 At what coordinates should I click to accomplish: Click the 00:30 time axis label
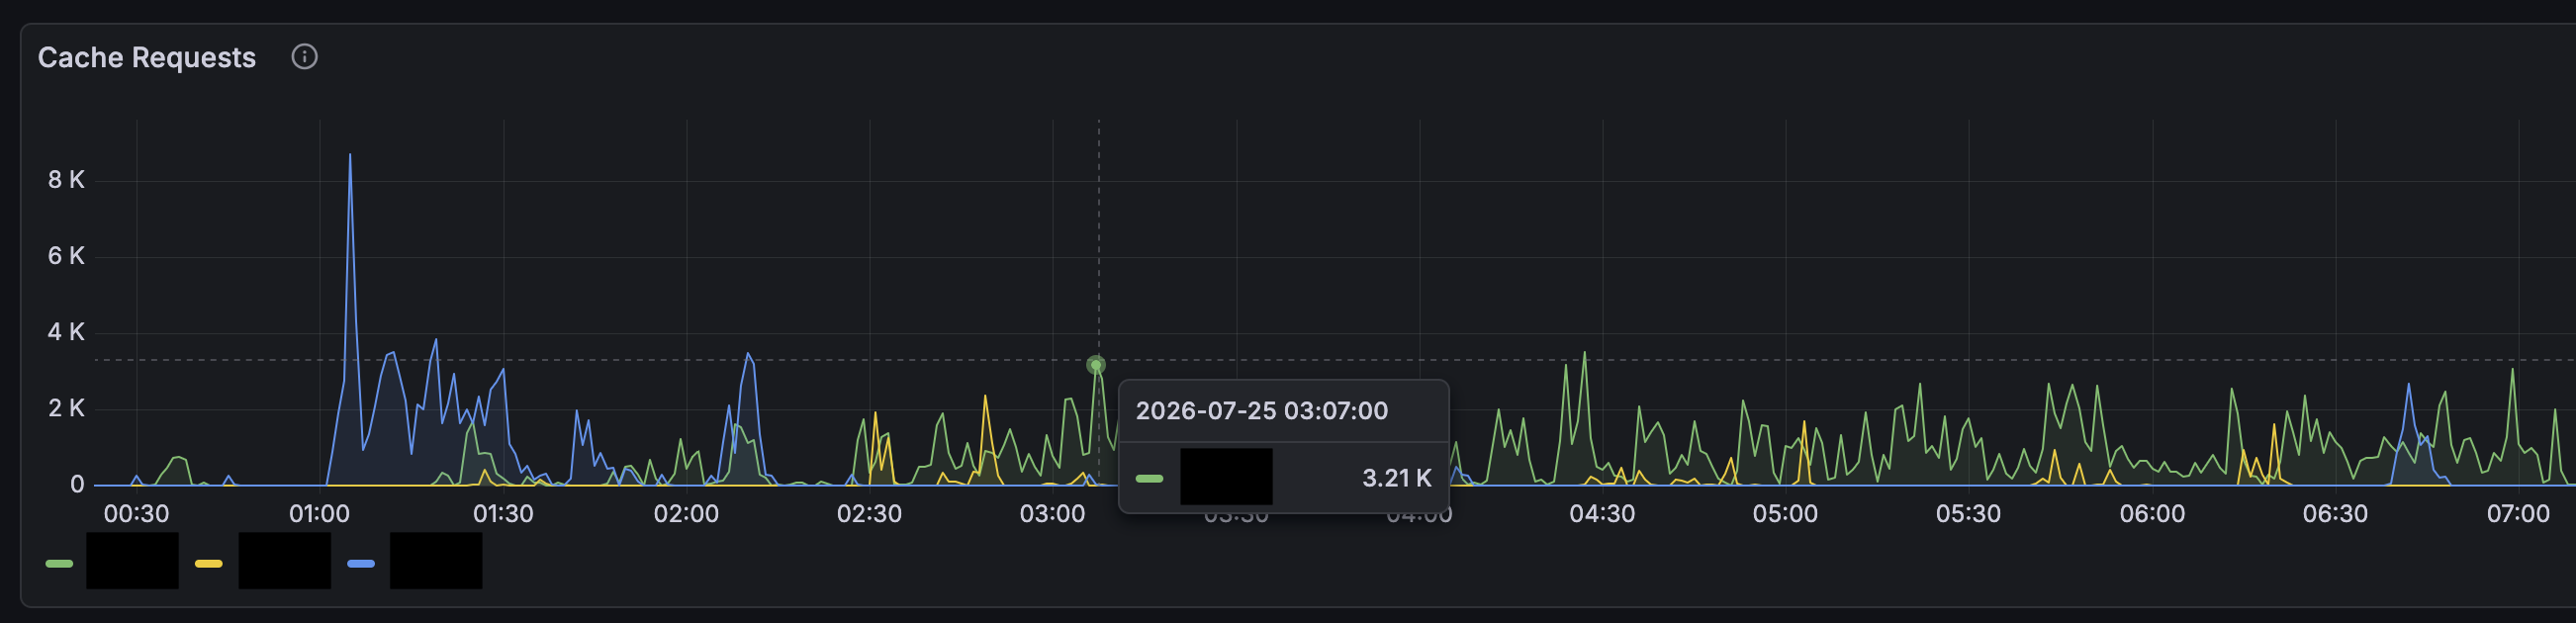pyautogui.click(x=137, y=514)
